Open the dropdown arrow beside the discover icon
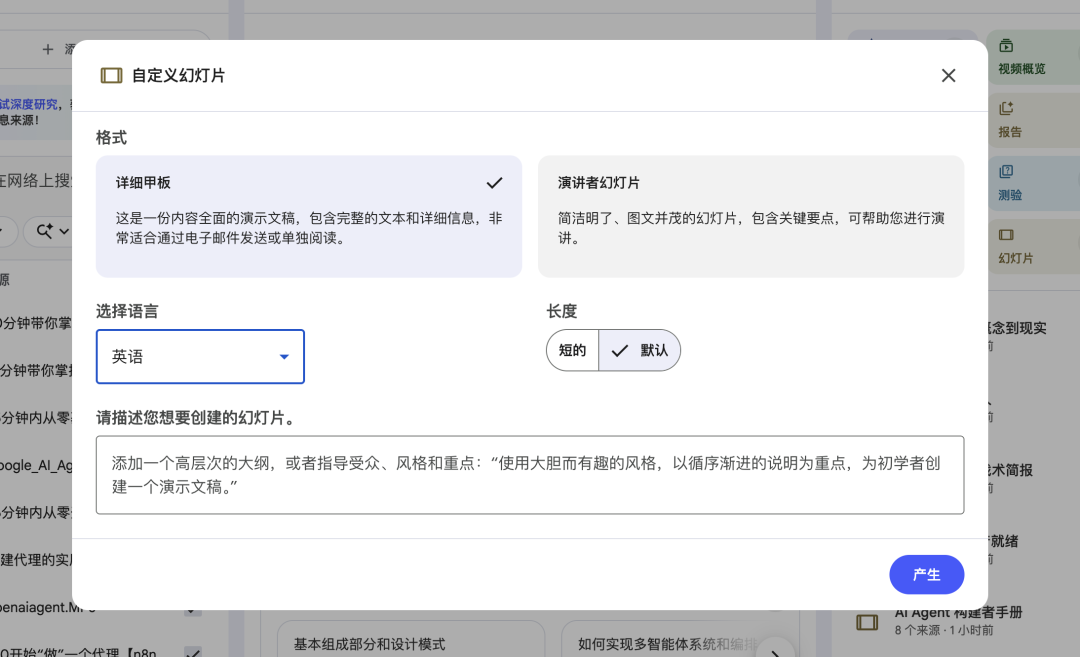Image resolution: width=1080 pixels, height=657 pixels. point(62,231)
